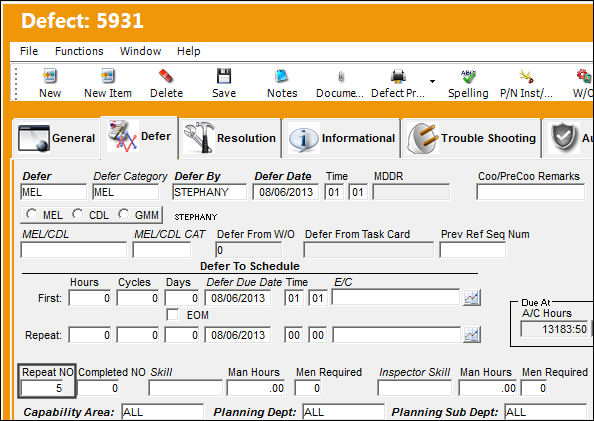Click the Prev Ref Seq Num field
Image resolution: width=594 pixels, height=421 pixels.
coord(472,250)
